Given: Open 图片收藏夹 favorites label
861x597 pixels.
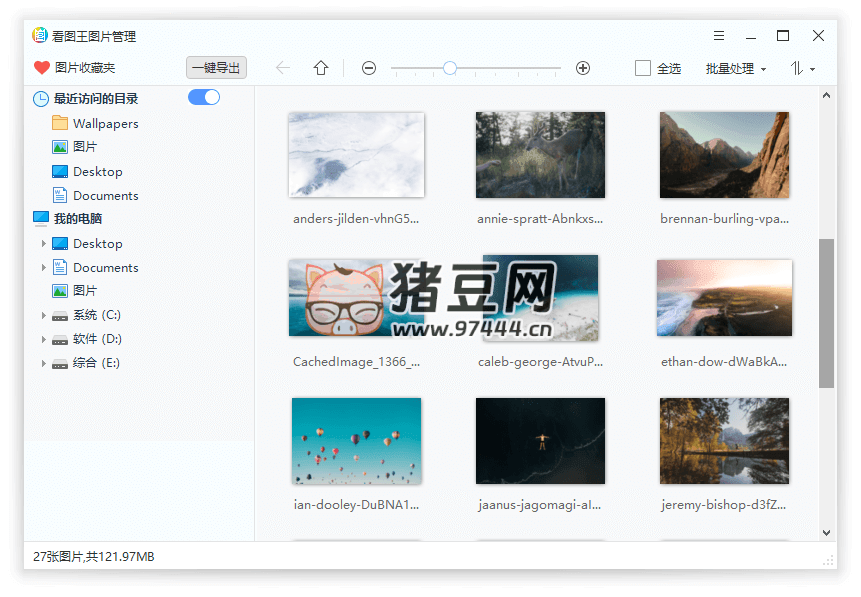Looking at the screenshot, I should click(x=85, y=68).
